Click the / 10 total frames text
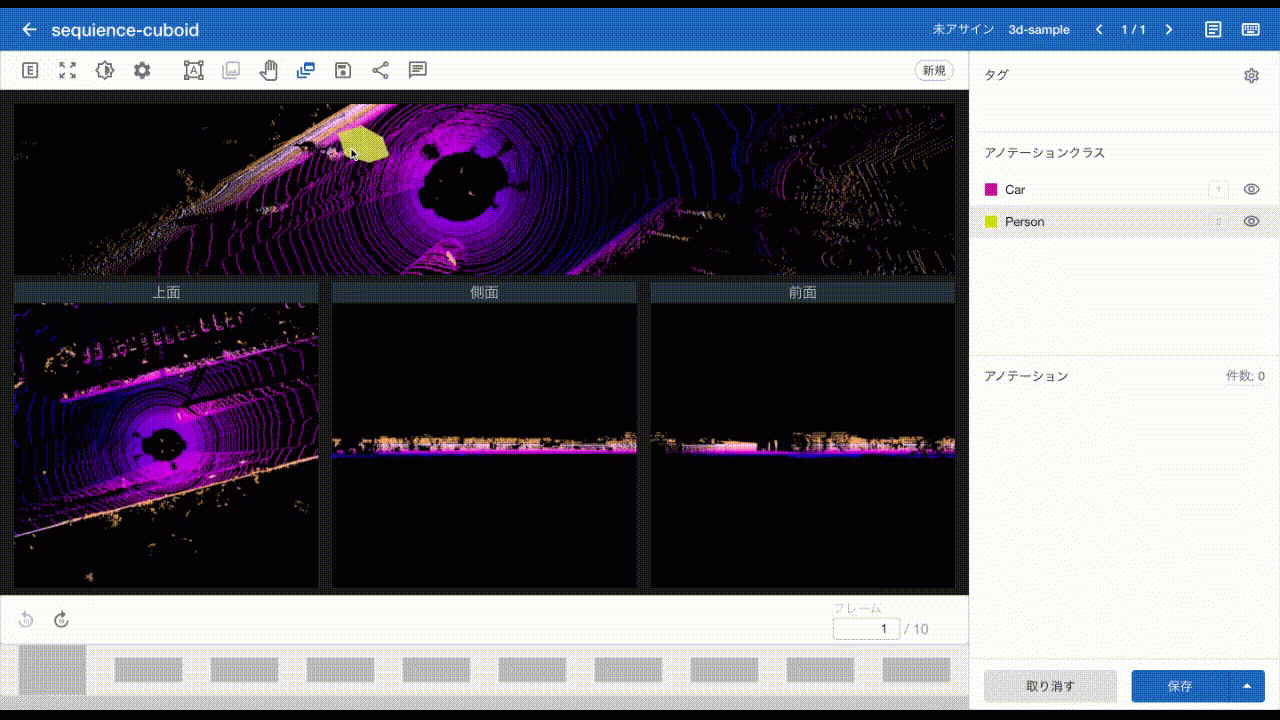1280x720 pixels. pos(916,629)
